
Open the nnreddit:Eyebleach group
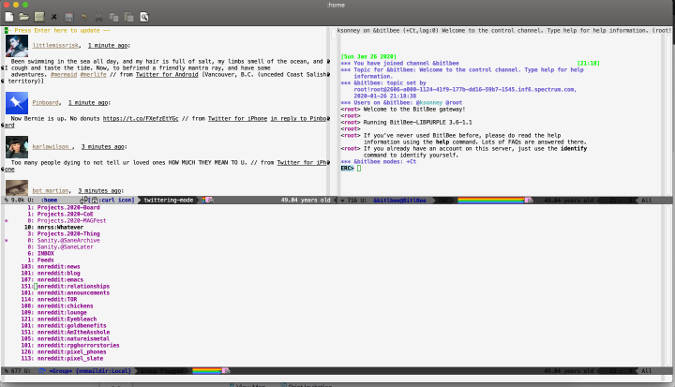(x=67, y=319)
